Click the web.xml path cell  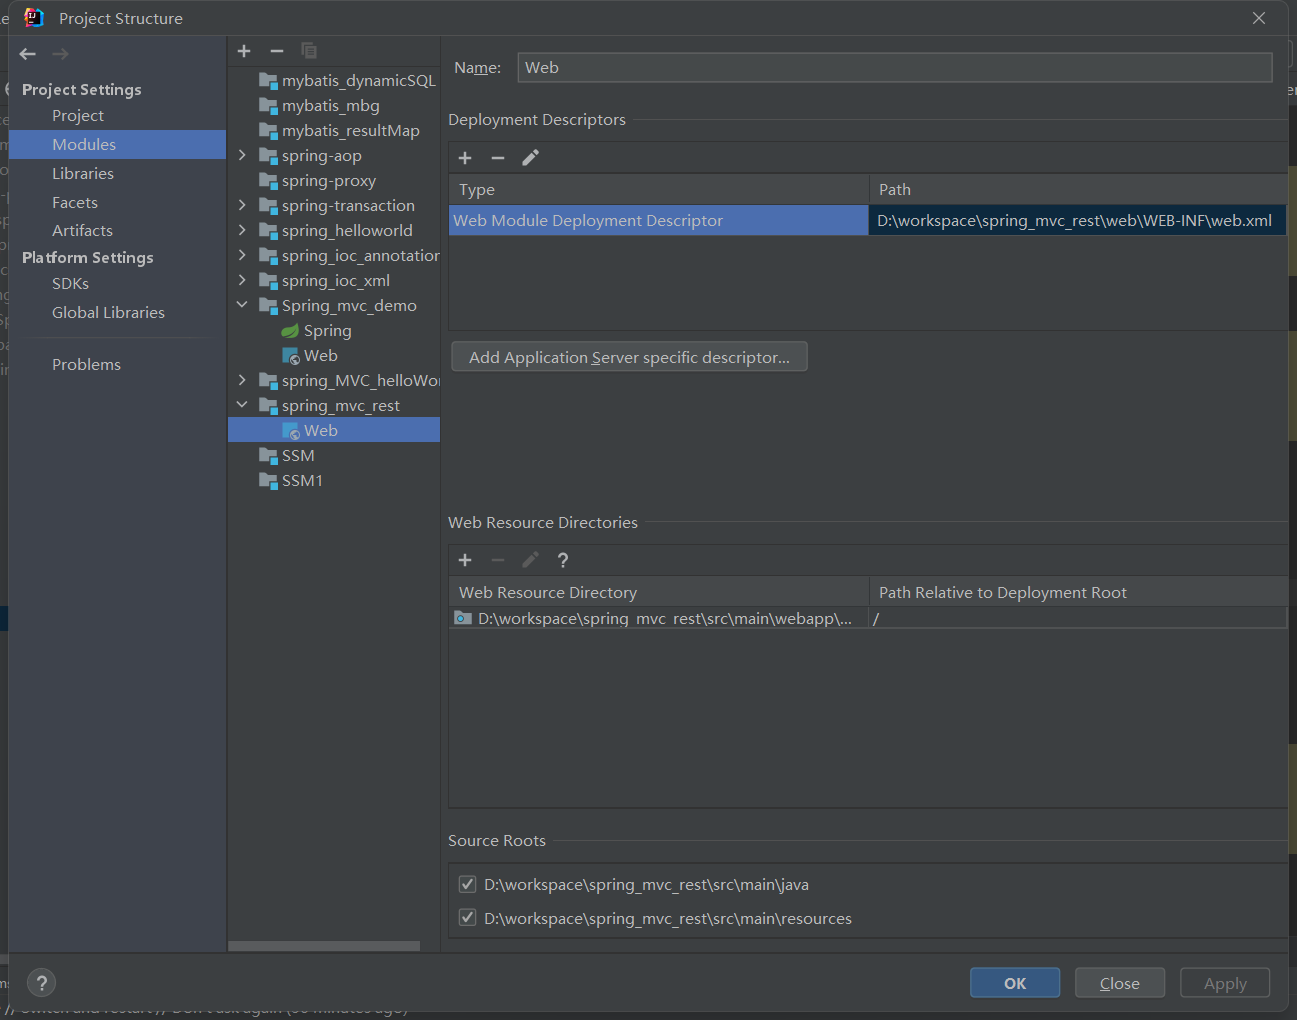click(1077, 220)
